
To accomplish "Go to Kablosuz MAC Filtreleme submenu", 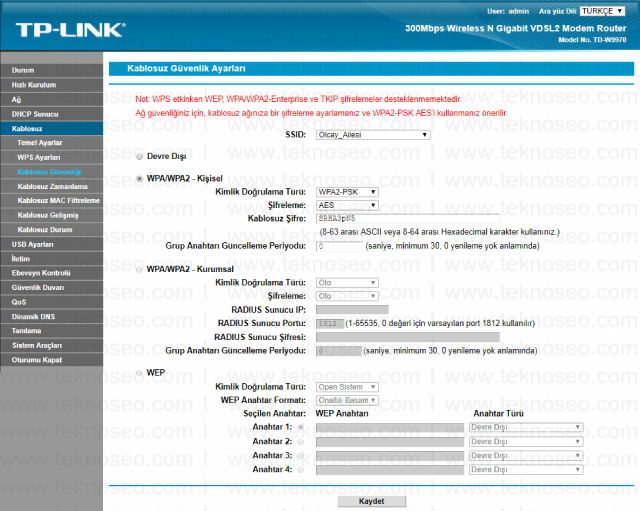I will (51, 201).
